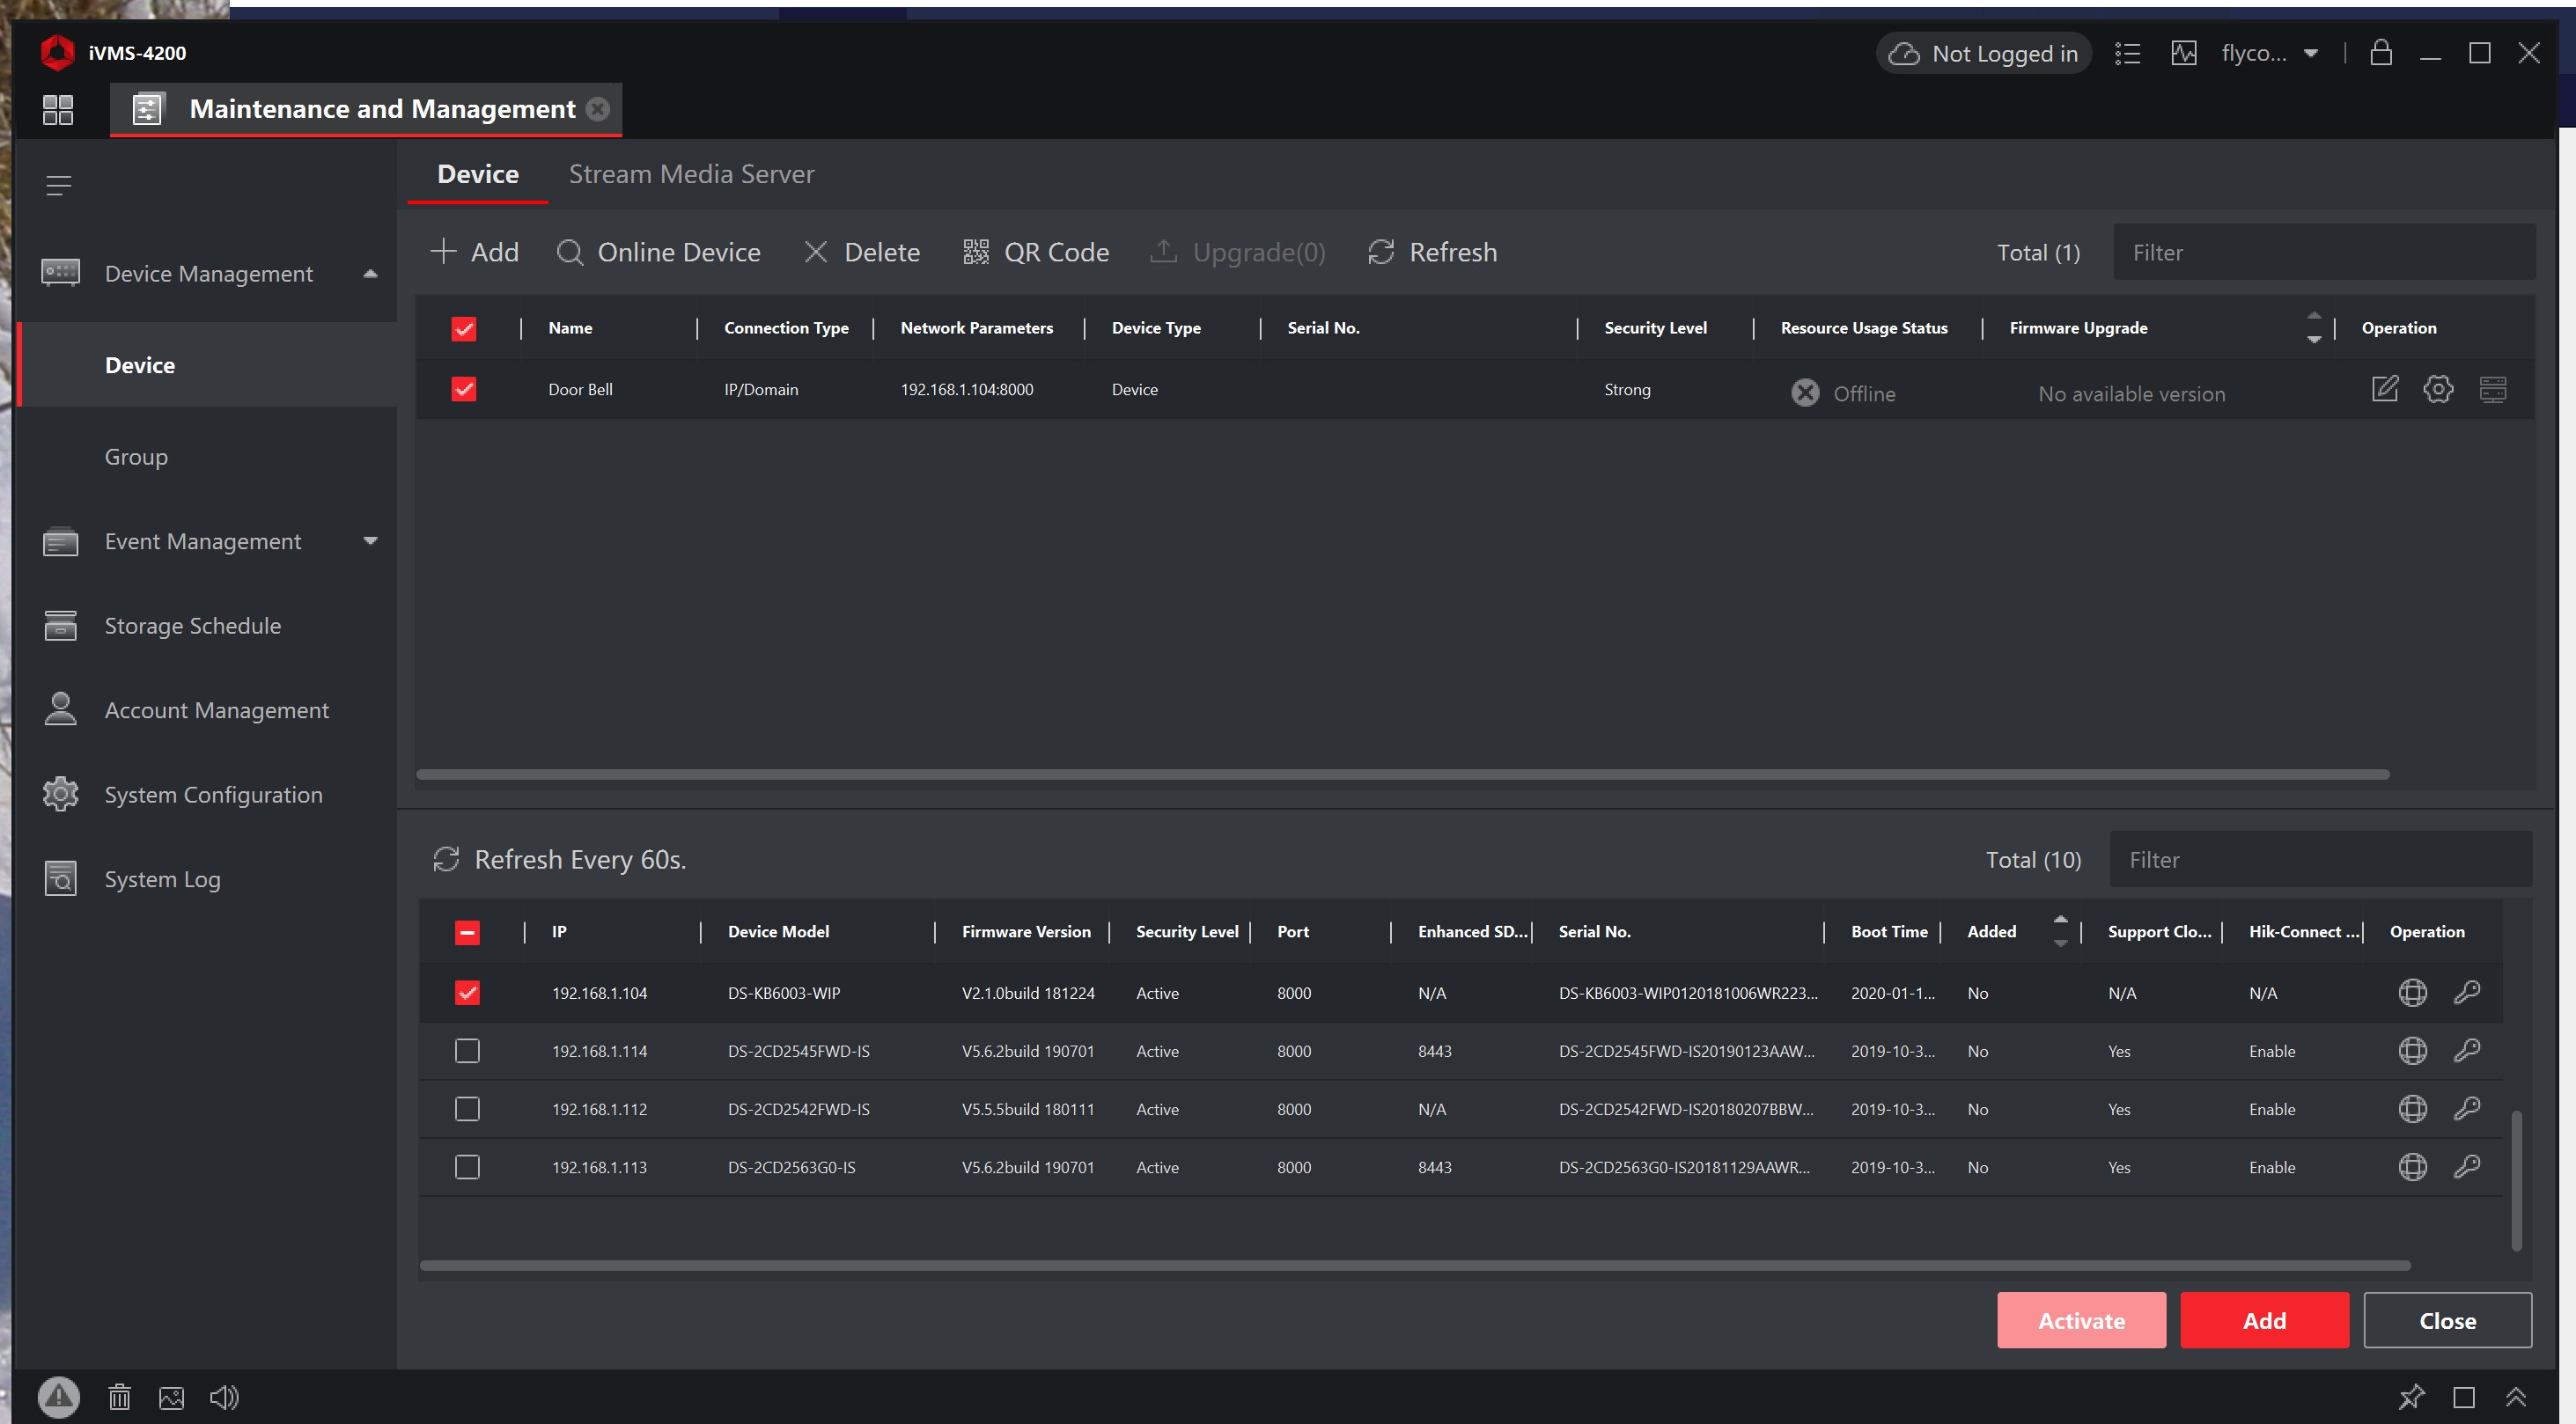Check the 192.168.1.112 device checkbox

click(x=467, y=1109)
